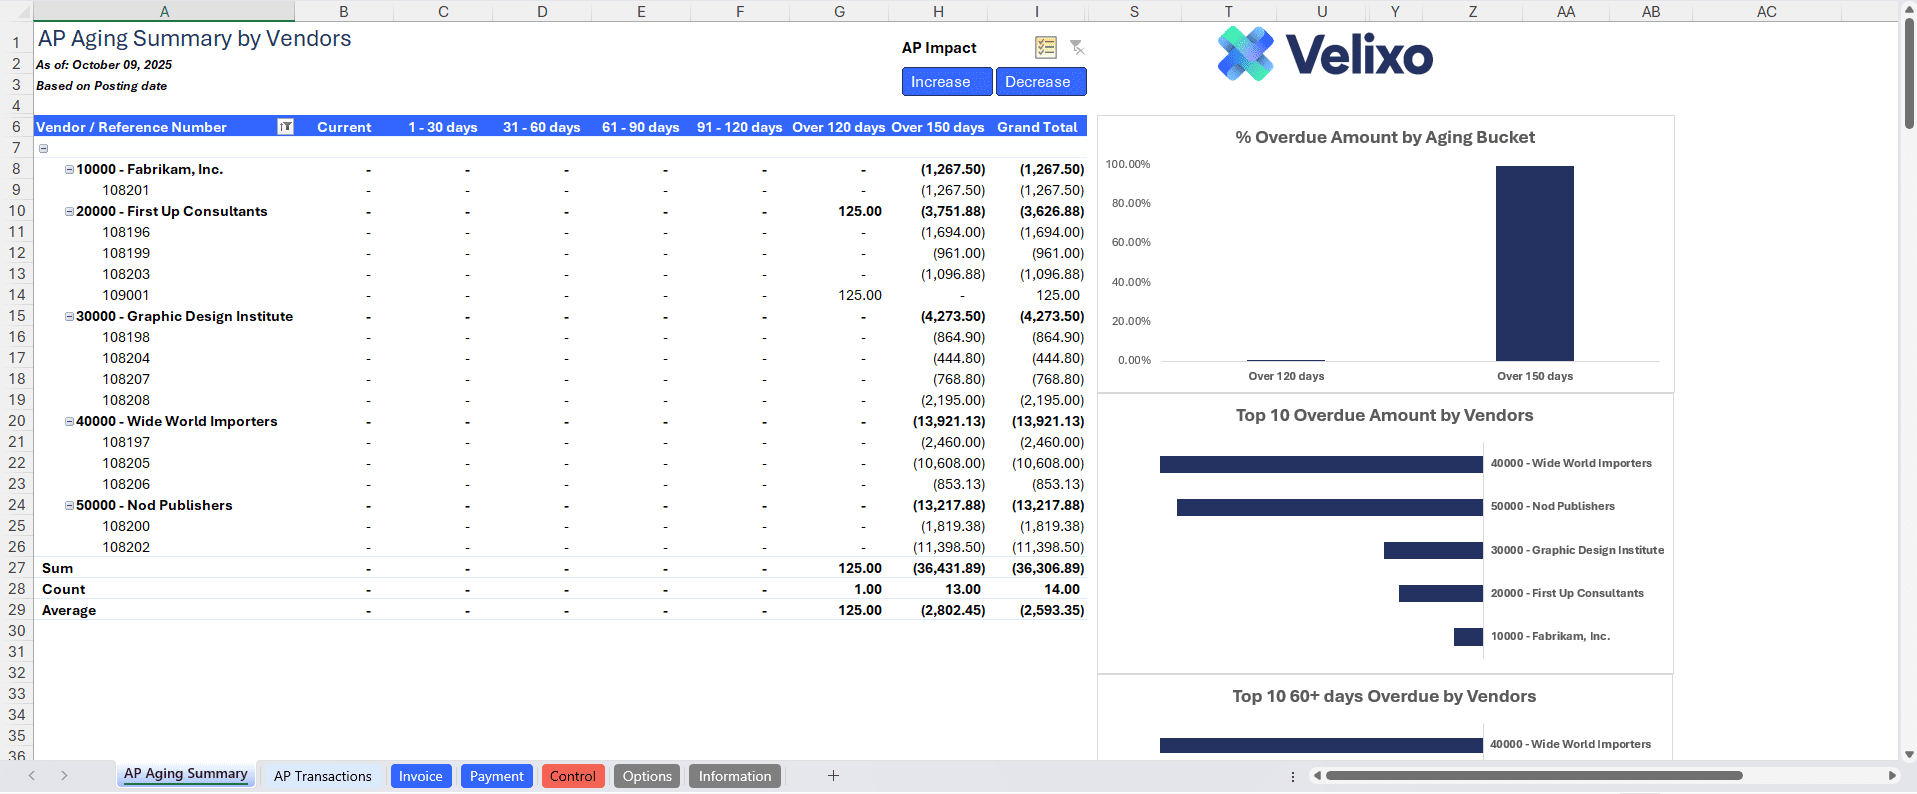Open the AP Transactions sheet tab
This screenshot has height=794, width=1917.
point(322,776)
